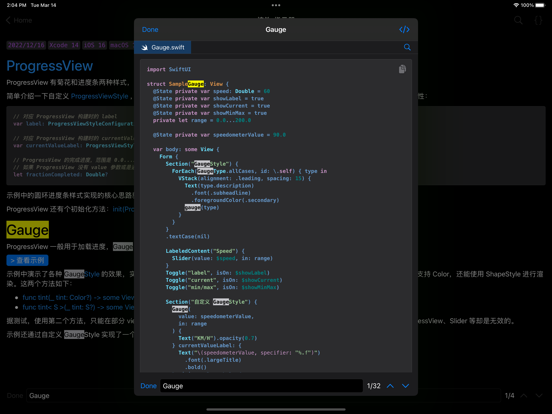Tap Done in the background find bar

pos(15,396)
